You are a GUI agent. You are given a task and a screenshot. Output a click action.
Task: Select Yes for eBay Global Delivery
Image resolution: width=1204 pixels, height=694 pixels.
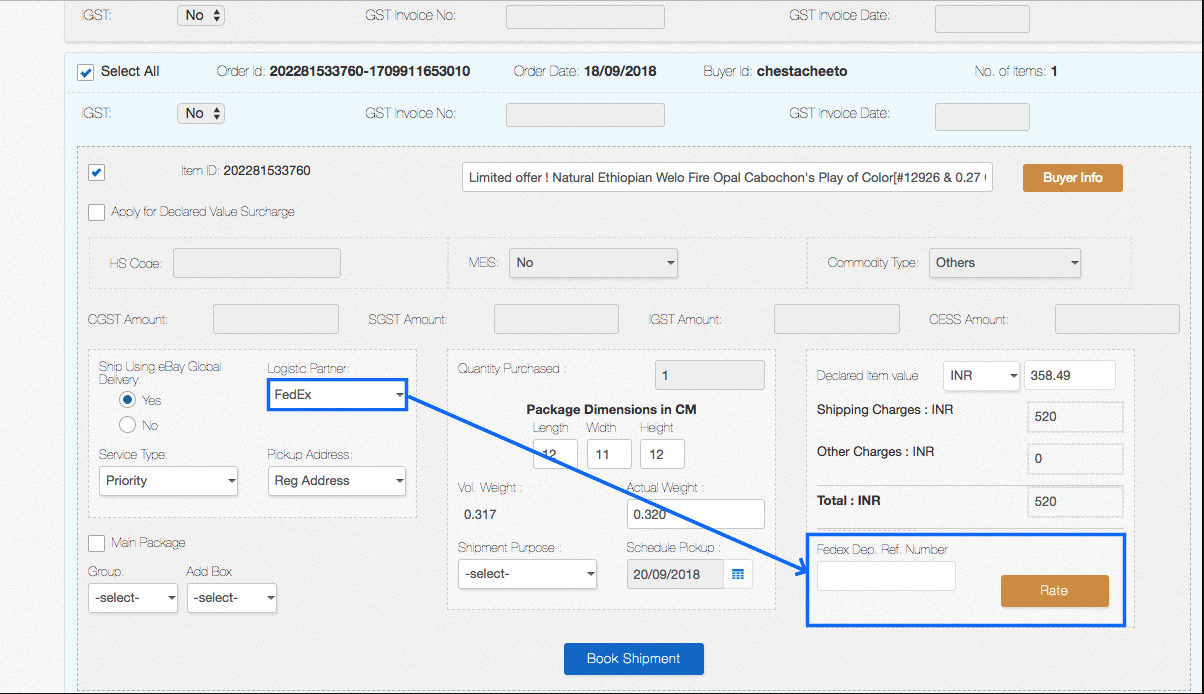(128, 400)
